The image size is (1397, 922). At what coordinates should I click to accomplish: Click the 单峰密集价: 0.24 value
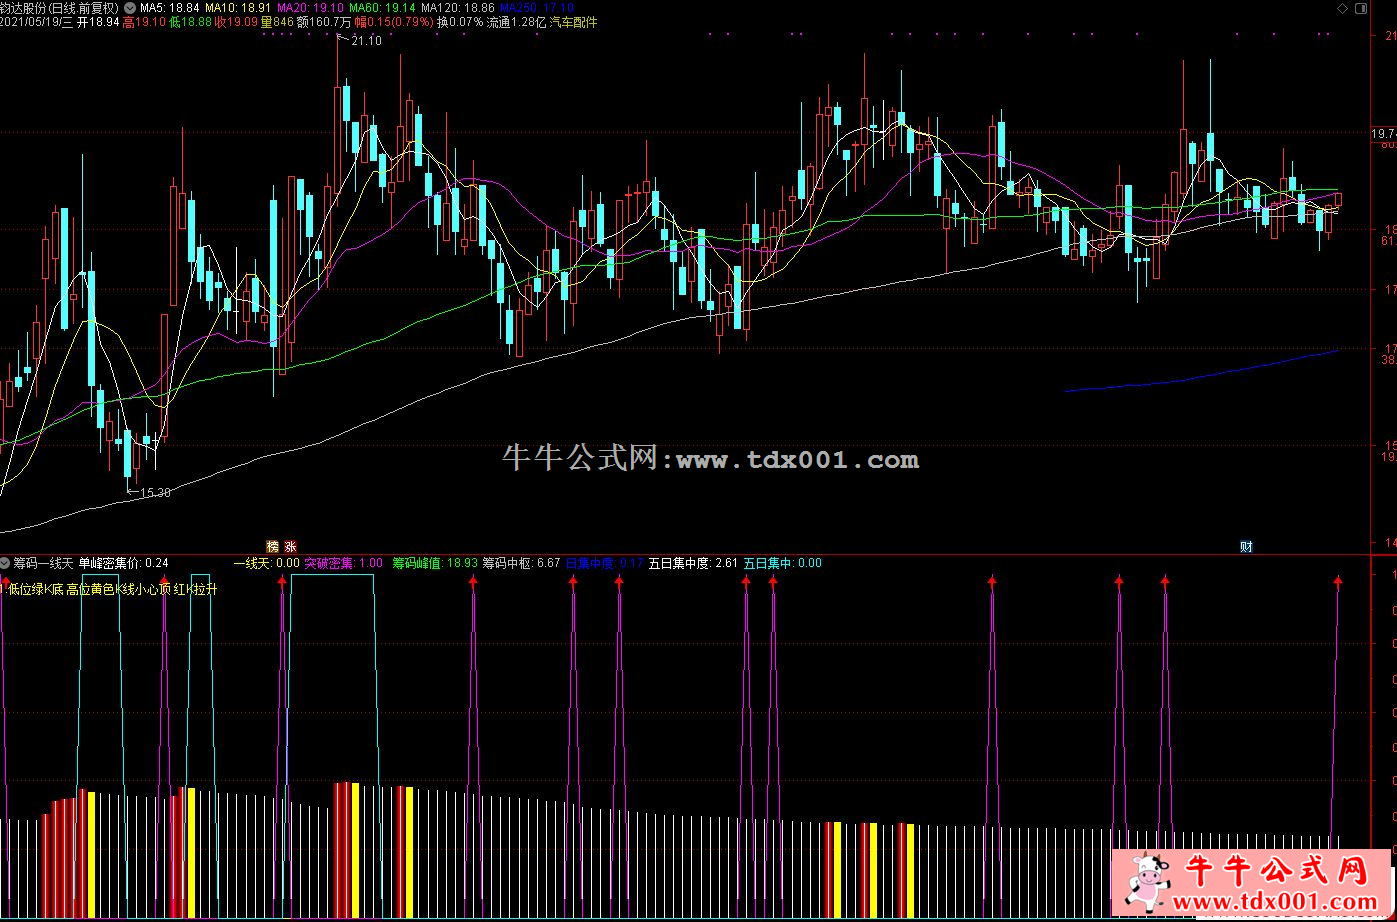tap(123, 563)
